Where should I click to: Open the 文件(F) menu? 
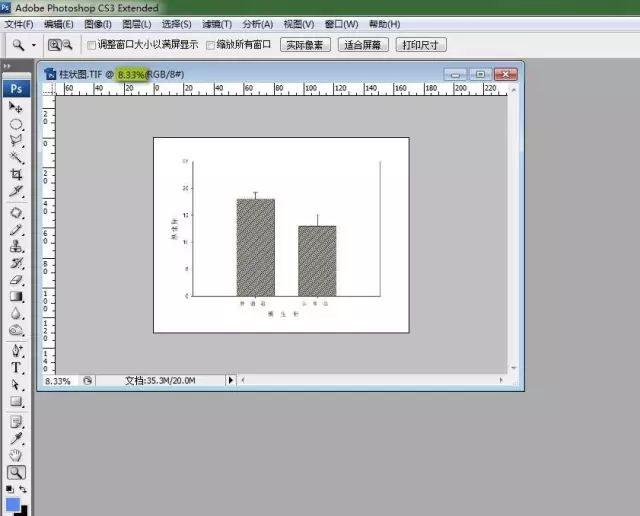(19, 24)
